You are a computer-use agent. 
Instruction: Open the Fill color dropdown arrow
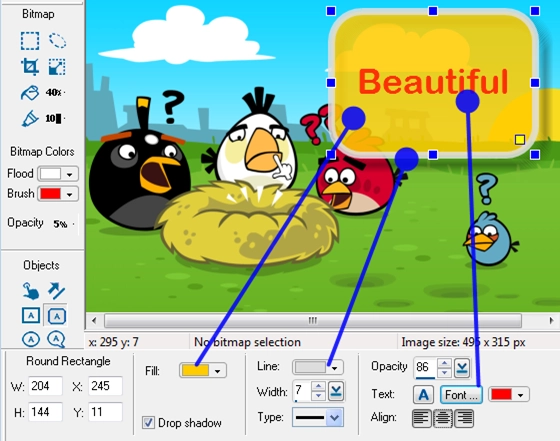coord(218,371)
